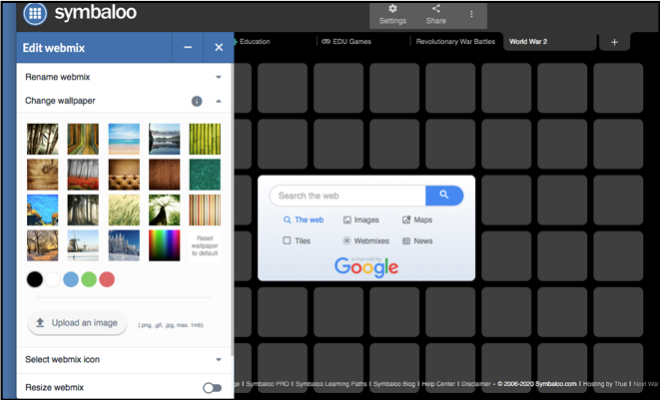The width and height of the screenshot is (660, 400).
Task: Click the blue search magnifier button
Action: coord(444,195)
